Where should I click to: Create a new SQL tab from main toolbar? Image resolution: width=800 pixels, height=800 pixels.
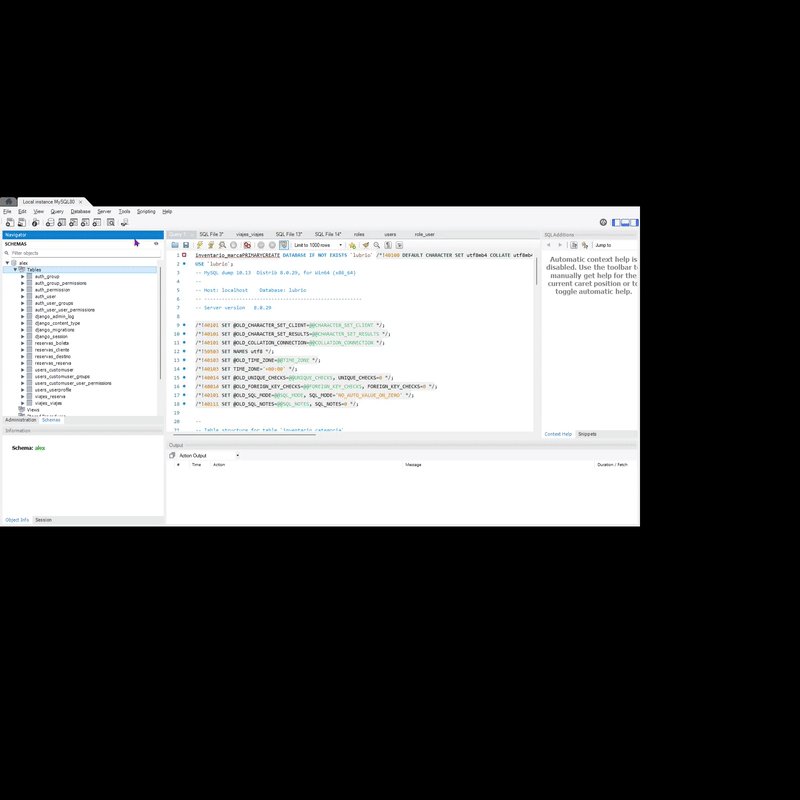10,222
